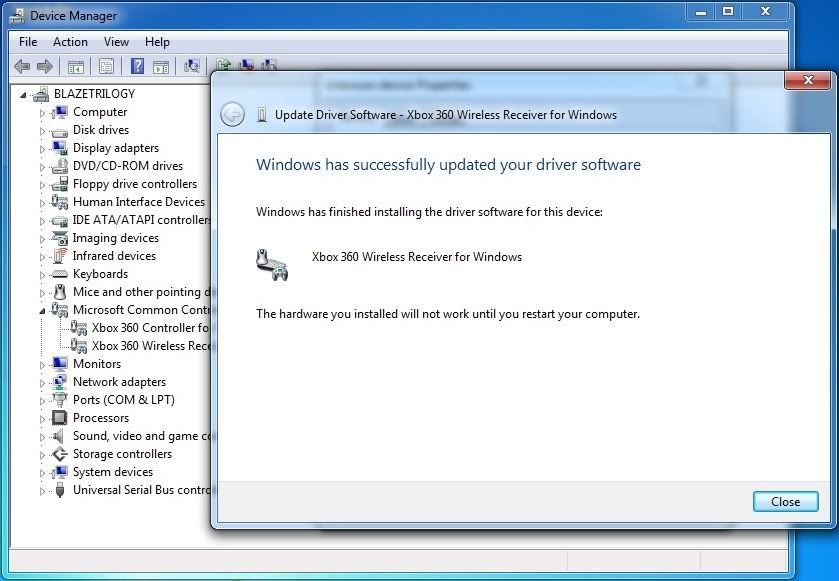
Task: Expand the Display adapters category
Action: [42, 149]
